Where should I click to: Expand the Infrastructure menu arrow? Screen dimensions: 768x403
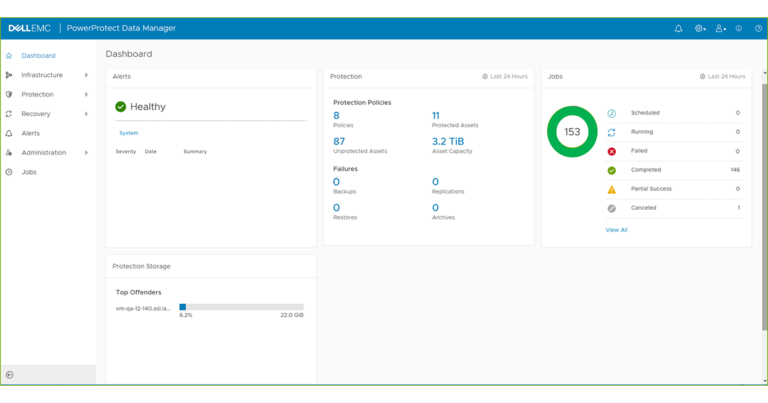[86, 75]
